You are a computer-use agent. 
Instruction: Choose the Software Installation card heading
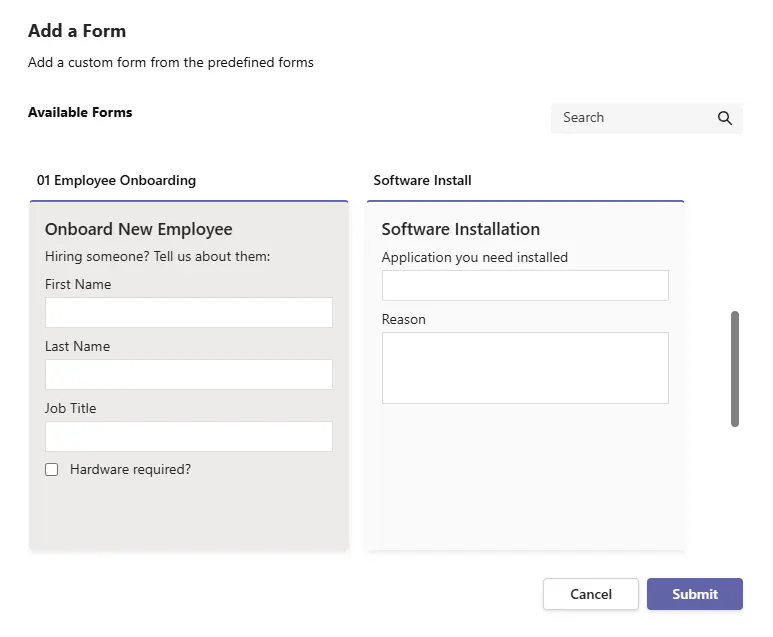460,230
